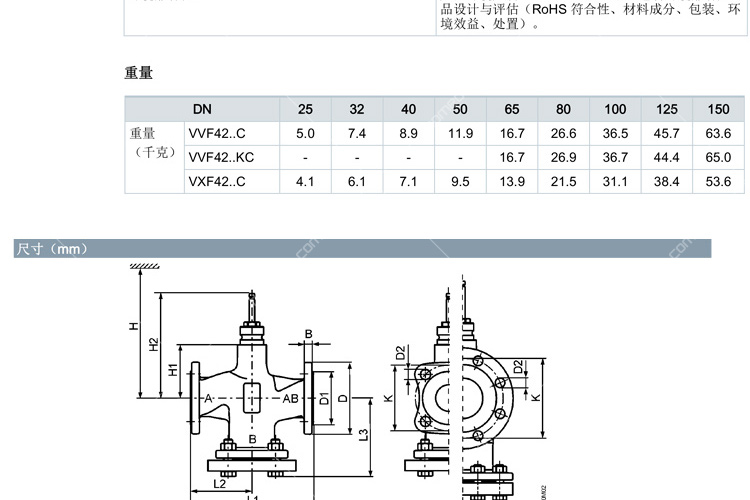Image resolution: width=750 pixels, height=500 pixels.
Task: Click the AB port label on valve drawing
Action: [290, 399]
